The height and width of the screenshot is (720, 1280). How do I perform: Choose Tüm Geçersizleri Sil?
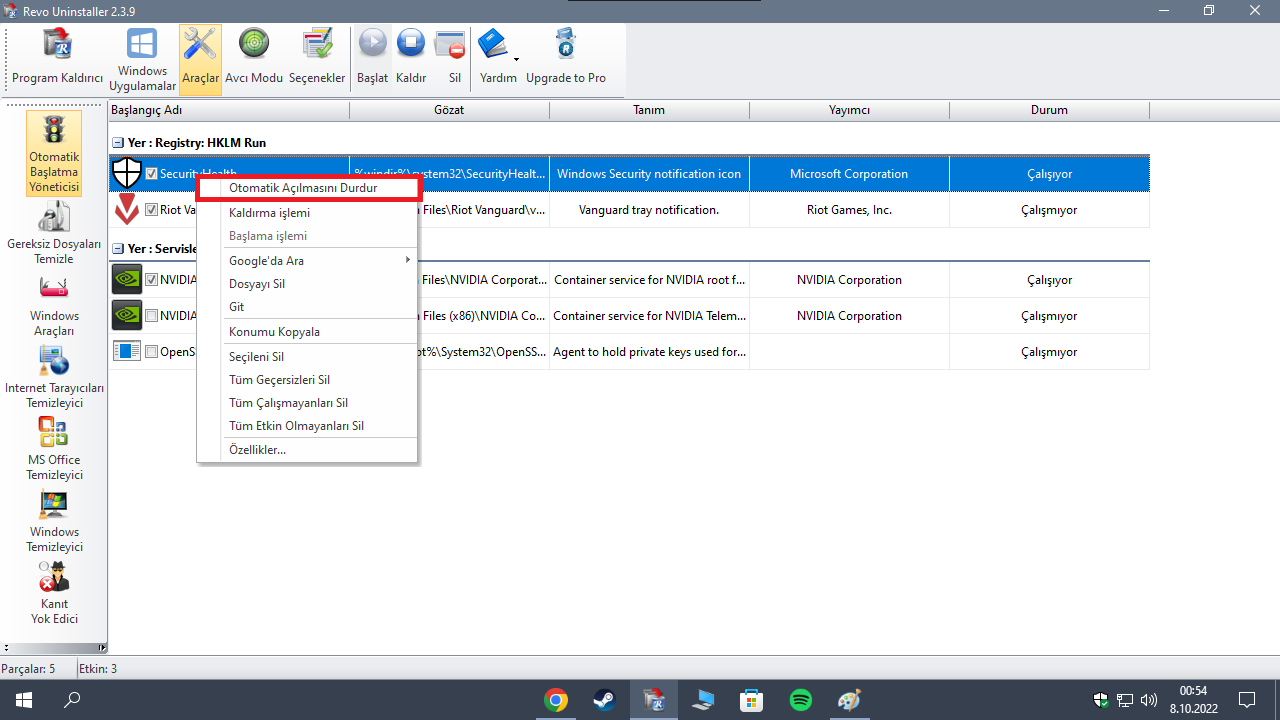[307, 380]
